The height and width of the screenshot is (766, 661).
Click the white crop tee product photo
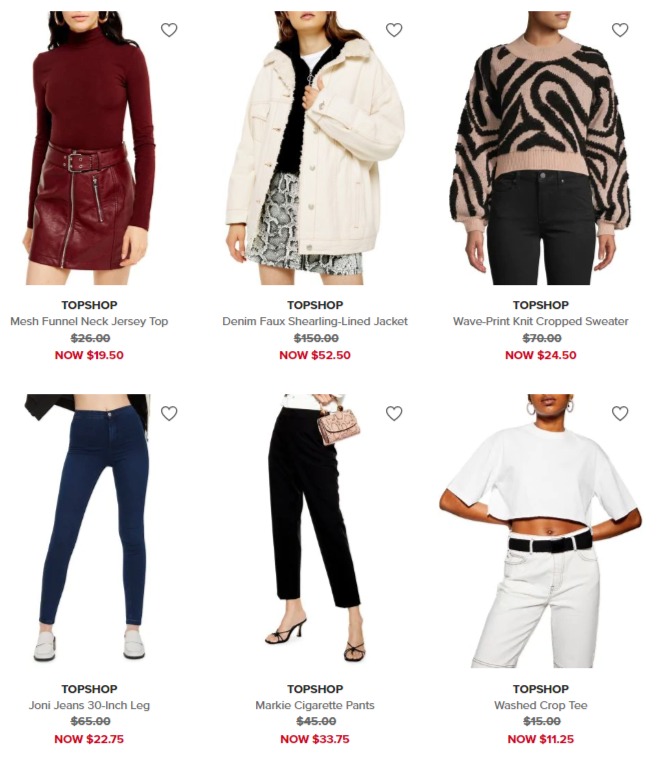click(541, 531)
